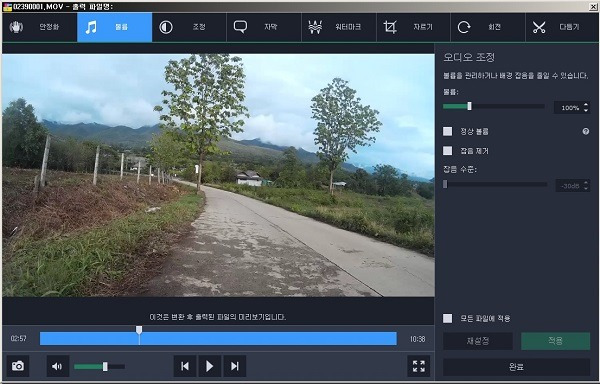Click the 02:57 current time label
Image resolution: width=600 pixels, height=384 pixels.
pyautogui.click(x=18, y=338)
